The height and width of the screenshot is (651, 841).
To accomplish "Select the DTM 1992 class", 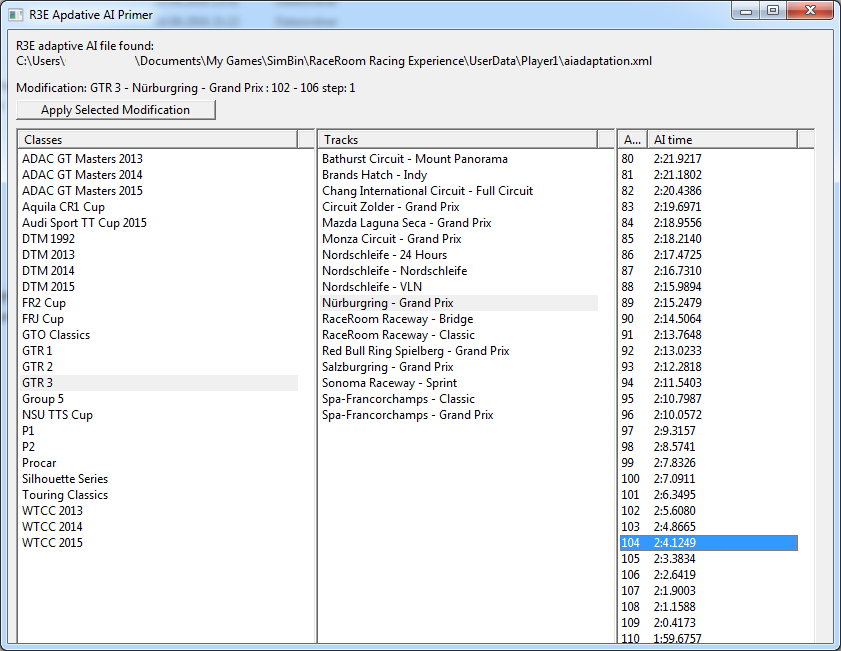I will click(x=159, y=239).
